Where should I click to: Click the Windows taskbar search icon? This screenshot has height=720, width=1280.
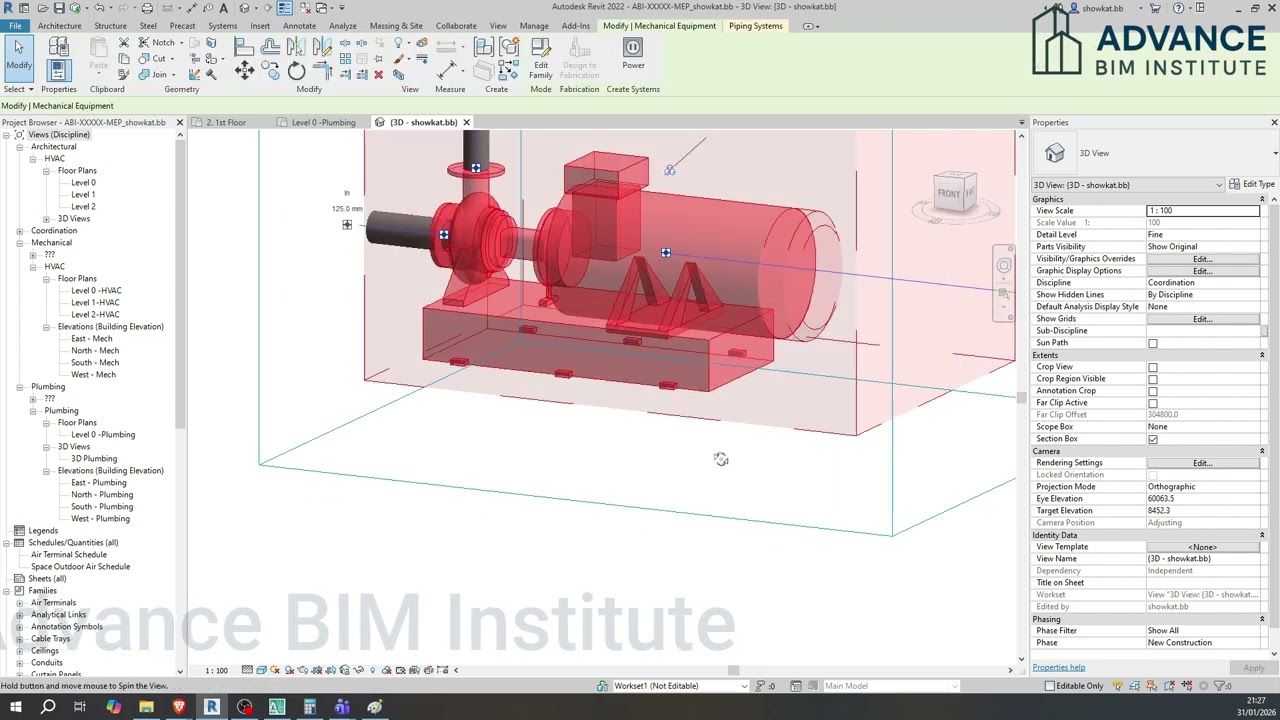[47, 707]
